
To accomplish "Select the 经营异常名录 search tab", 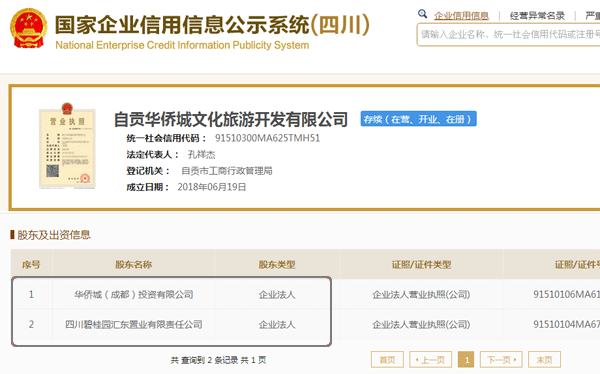I will pos(537,16).
